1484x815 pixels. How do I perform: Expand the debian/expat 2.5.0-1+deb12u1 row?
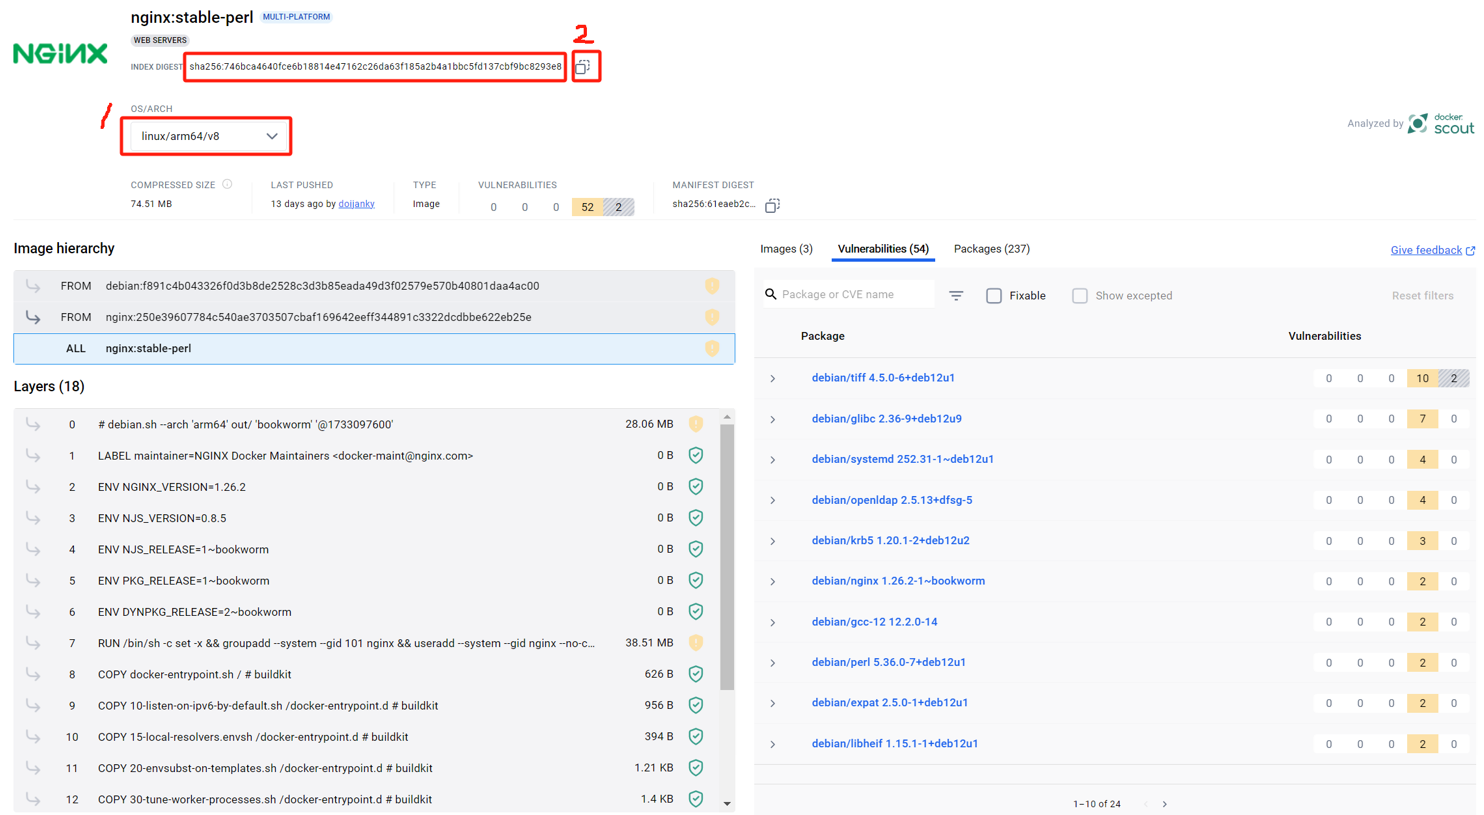tap(773, 704)
